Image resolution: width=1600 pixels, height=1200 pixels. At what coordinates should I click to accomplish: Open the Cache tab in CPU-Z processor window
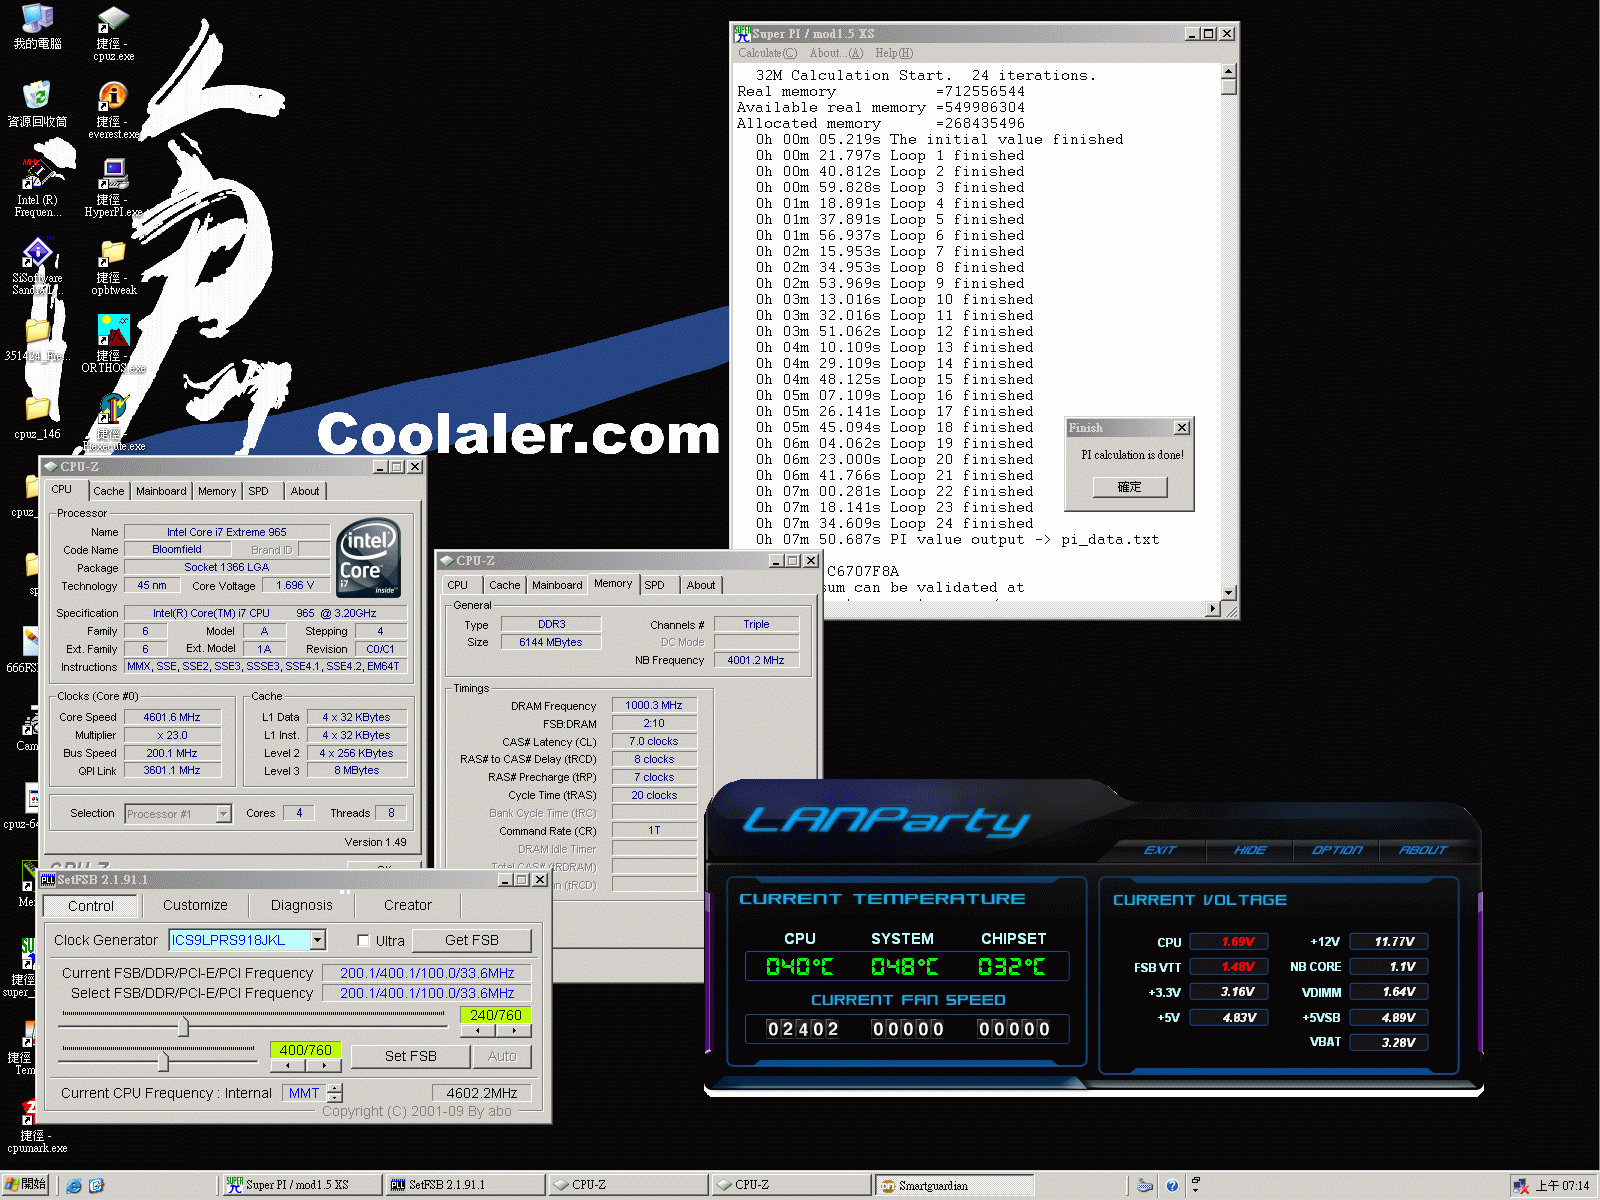109,491
